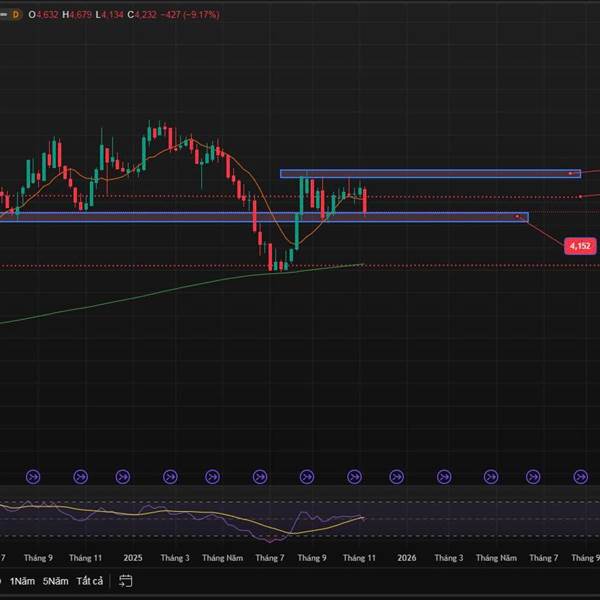Click the Tháng 9 label between 2025 and 2026

[312, 558]
